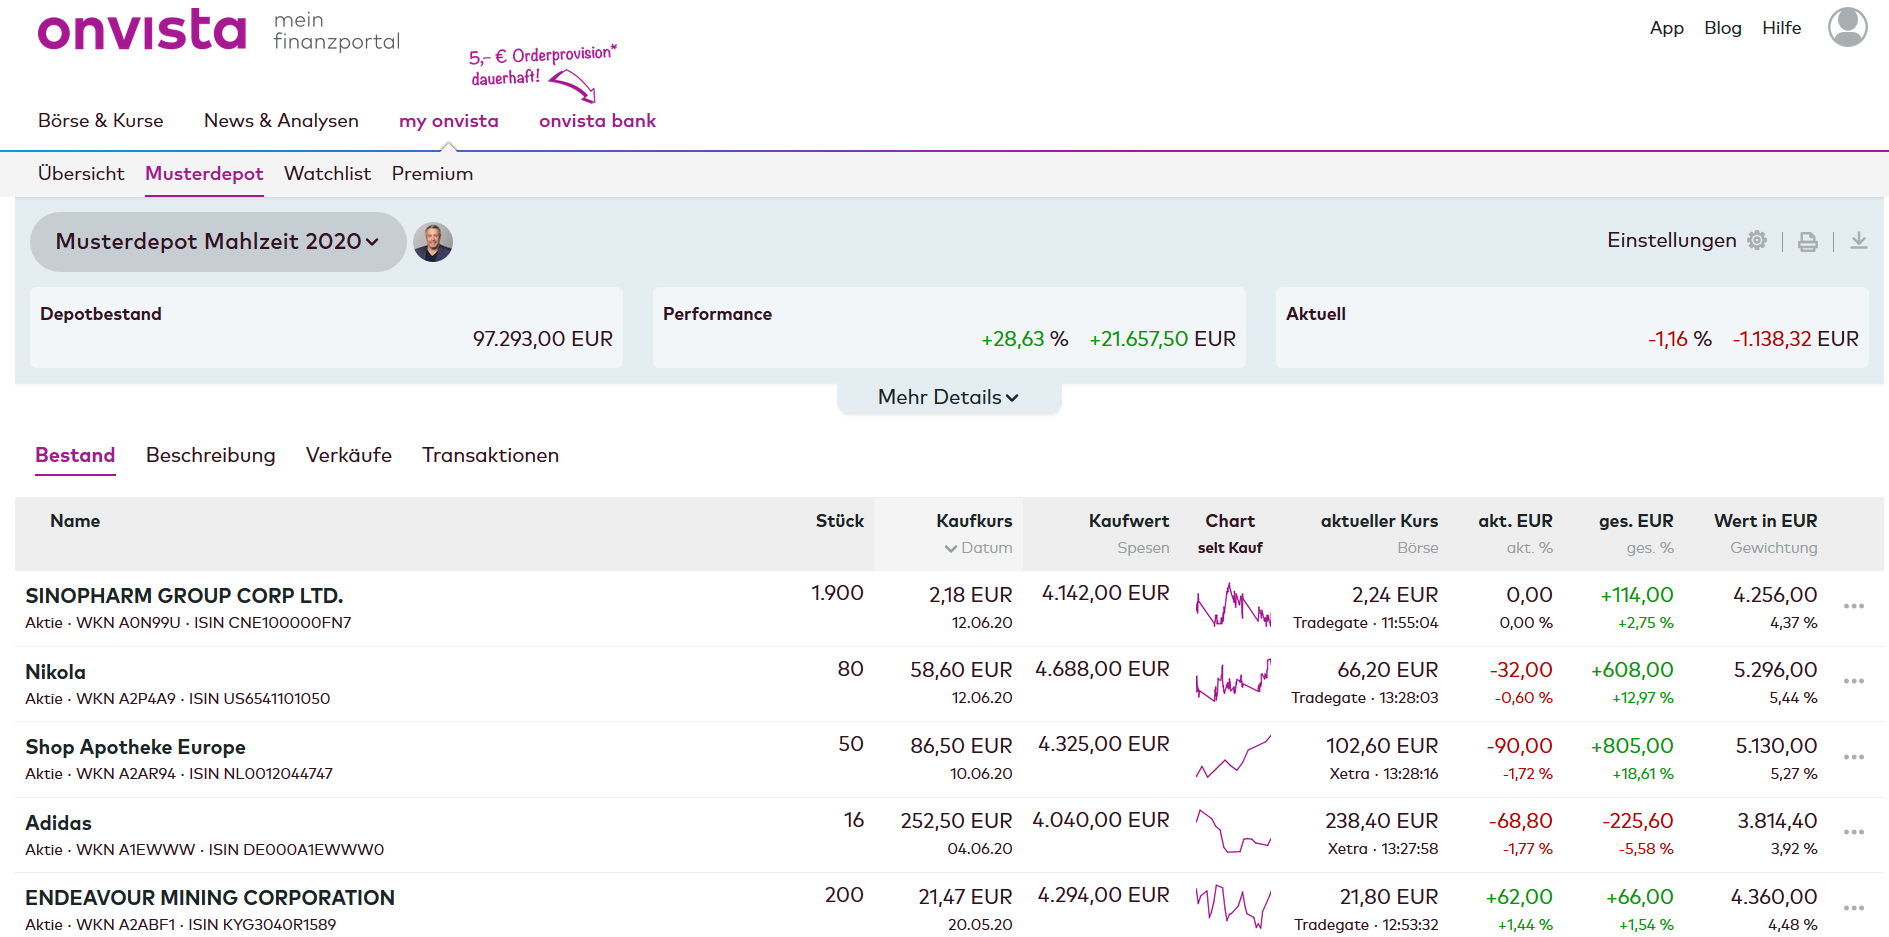
Task: Open the Premium tab
Action: 432,174
